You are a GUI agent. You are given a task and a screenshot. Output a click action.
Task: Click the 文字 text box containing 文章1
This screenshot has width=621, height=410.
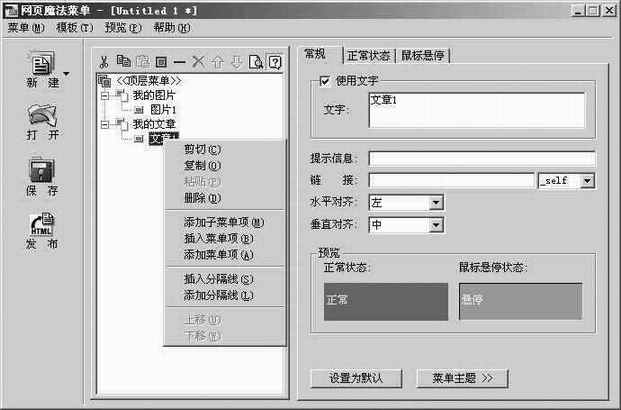click(x=476, y=110)
